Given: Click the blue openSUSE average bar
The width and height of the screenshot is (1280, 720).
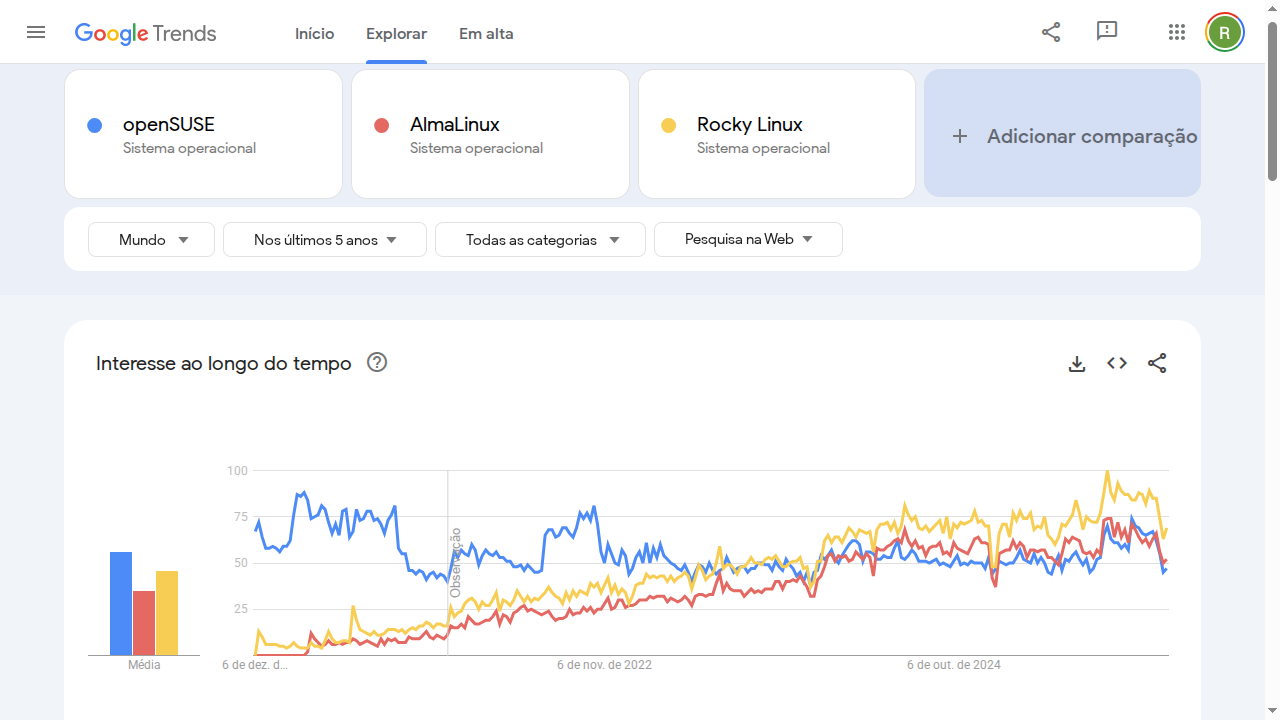Looking at the screenshot, I should pyautogui.click(x=121, y=603).
